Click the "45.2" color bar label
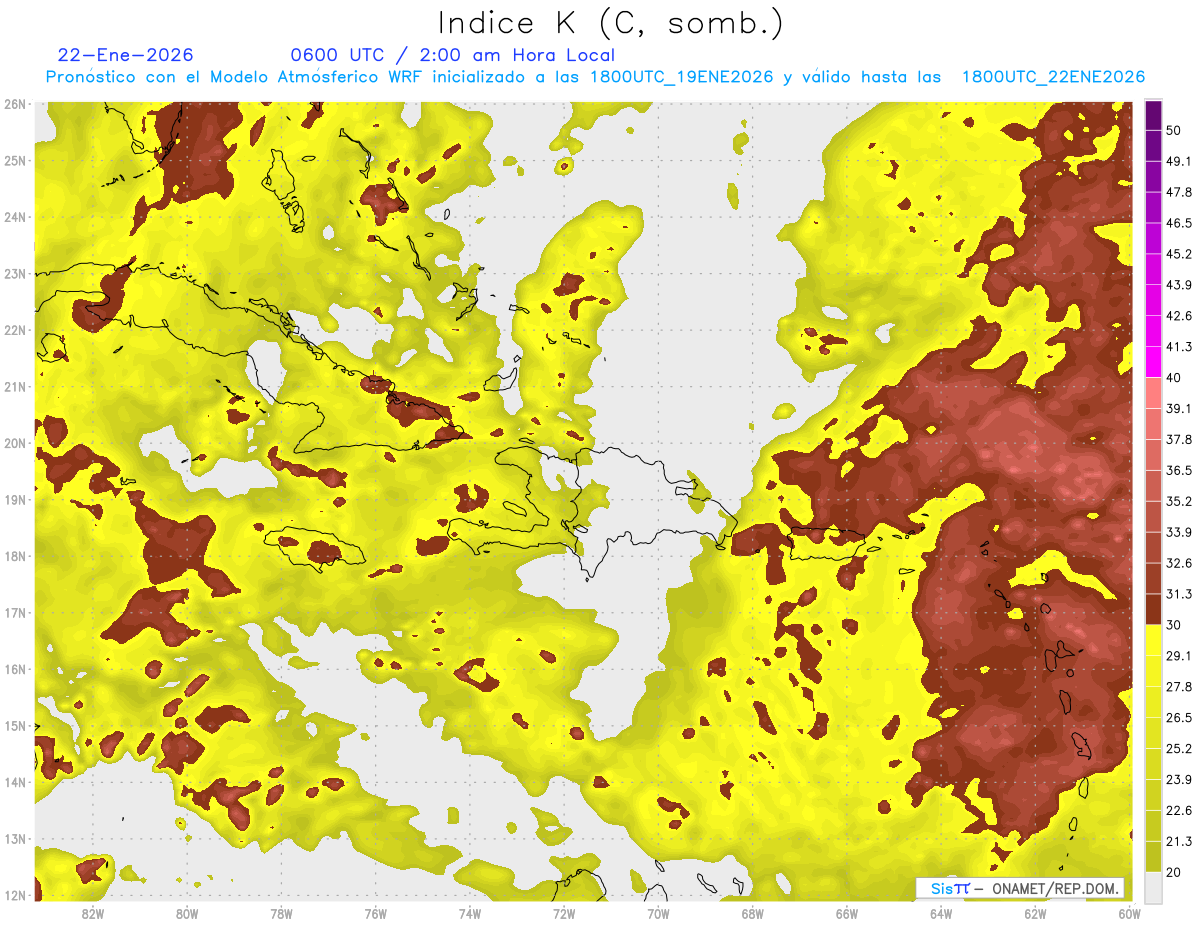The width and height of the screenshot is (1200, 927). point(1179,254)
